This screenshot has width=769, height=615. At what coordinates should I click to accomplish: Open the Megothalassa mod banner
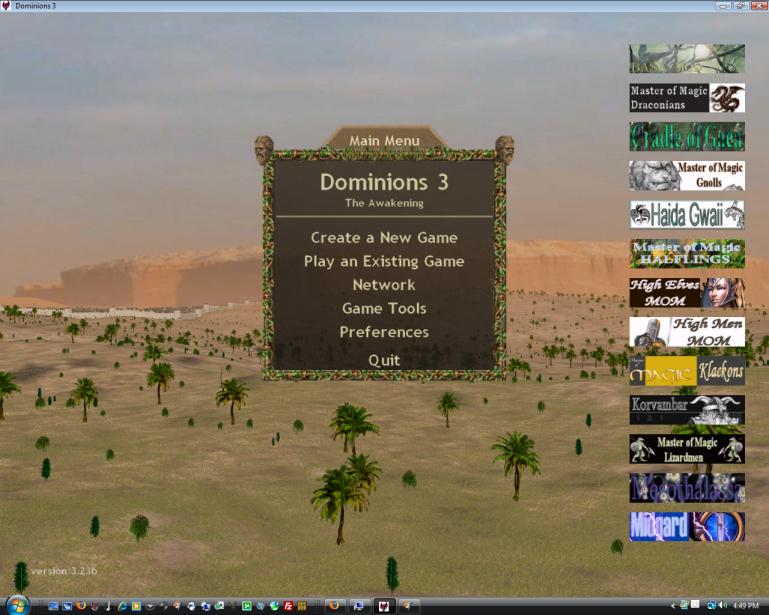[687, 488]
